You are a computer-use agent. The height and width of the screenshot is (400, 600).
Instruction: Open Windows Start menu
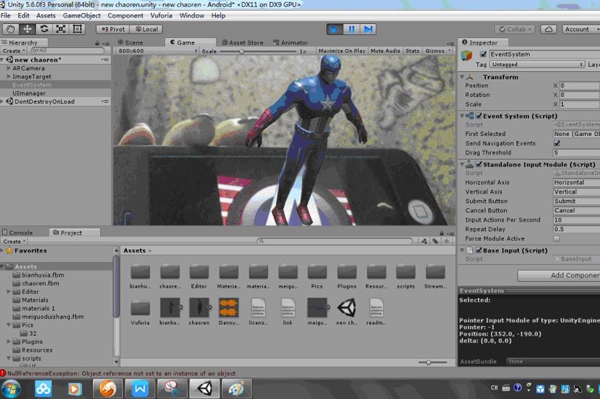tap(11, 389)
